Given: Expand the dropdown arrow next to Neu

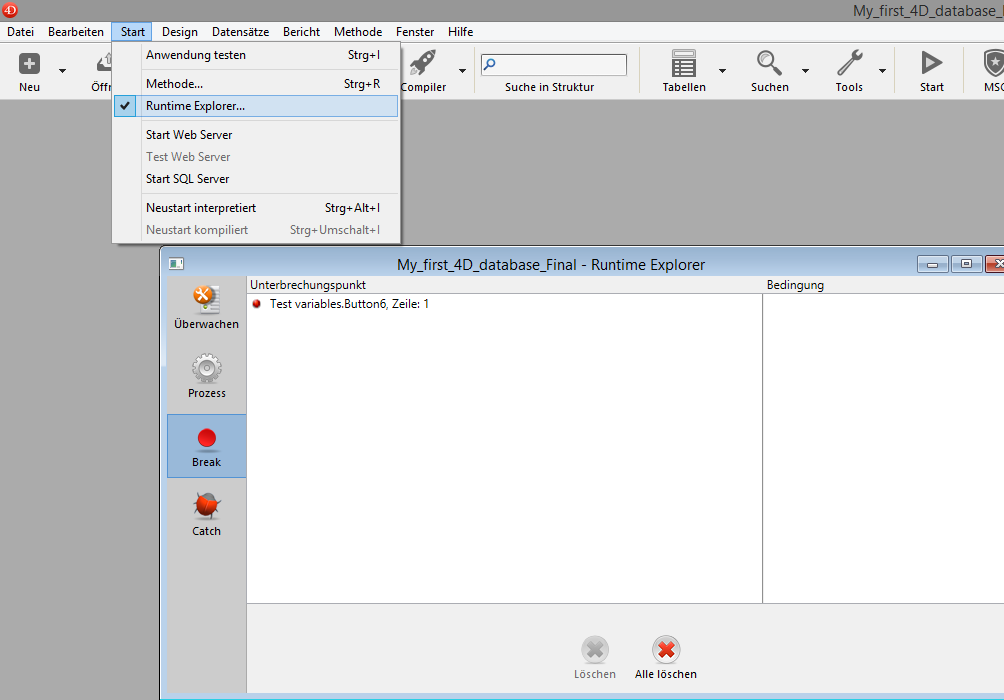Looking at the screenshot, I should click(62, 71).
